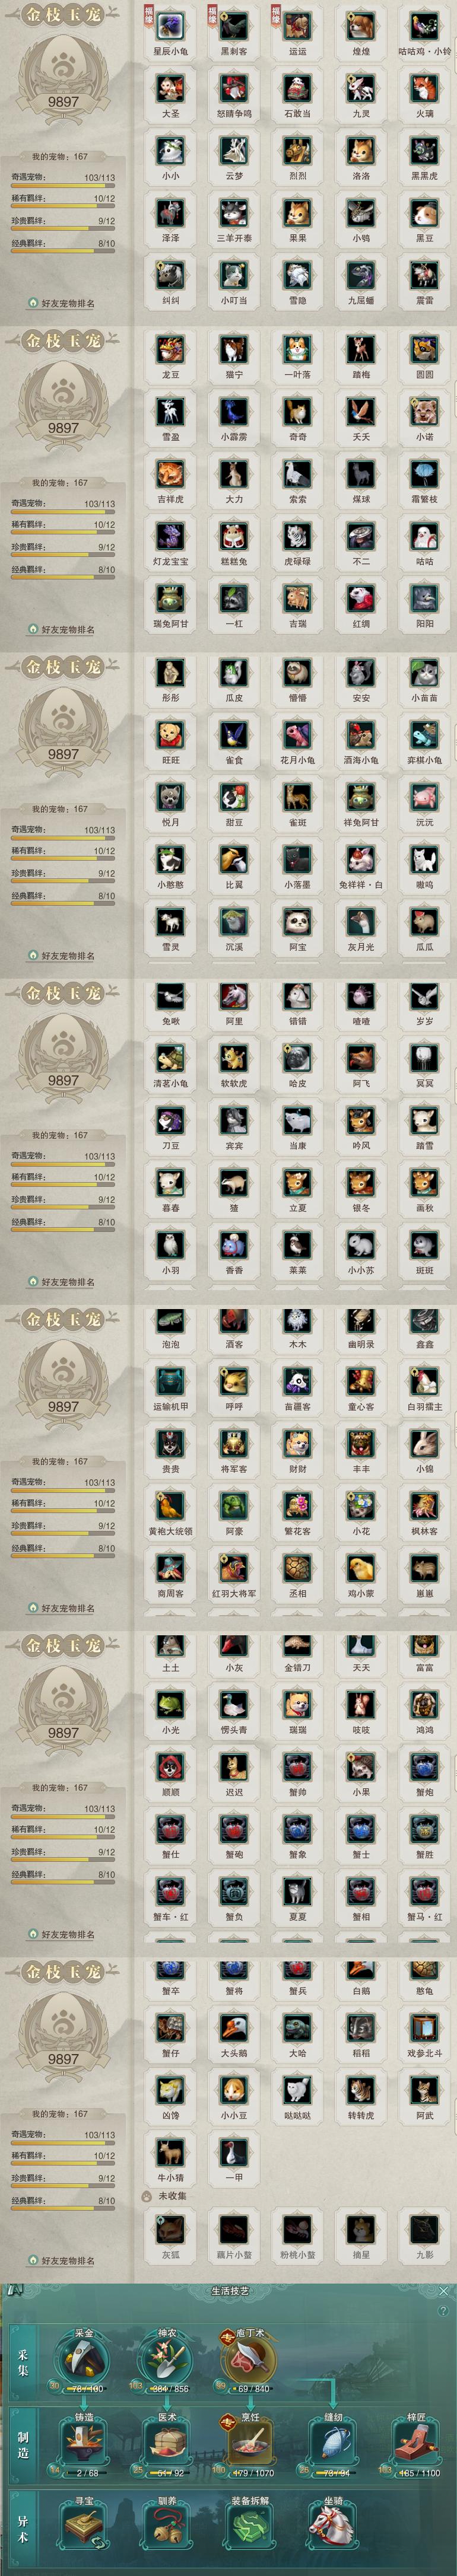This screenshot has height=2576, width=457.
Task: Pick the 阿宝 panda pet portrait
Action: (x=298, y=921)
